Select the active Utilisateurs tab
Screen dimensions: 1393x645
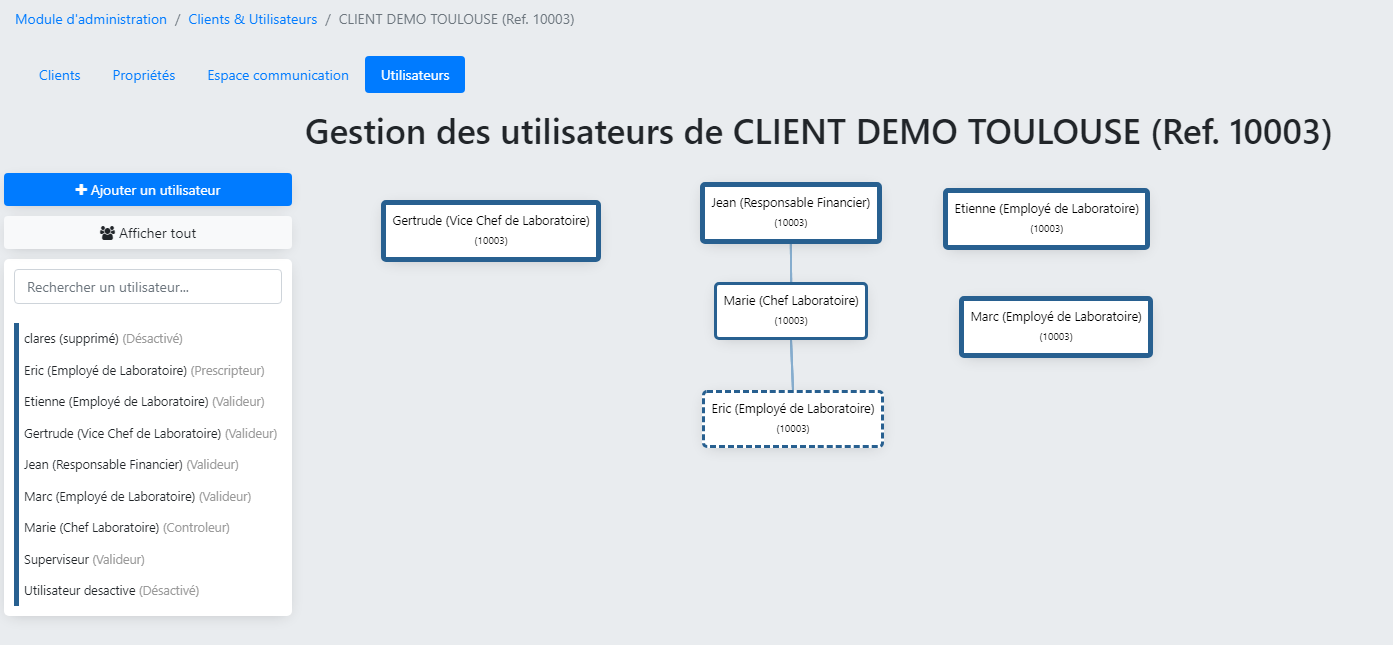415,75
